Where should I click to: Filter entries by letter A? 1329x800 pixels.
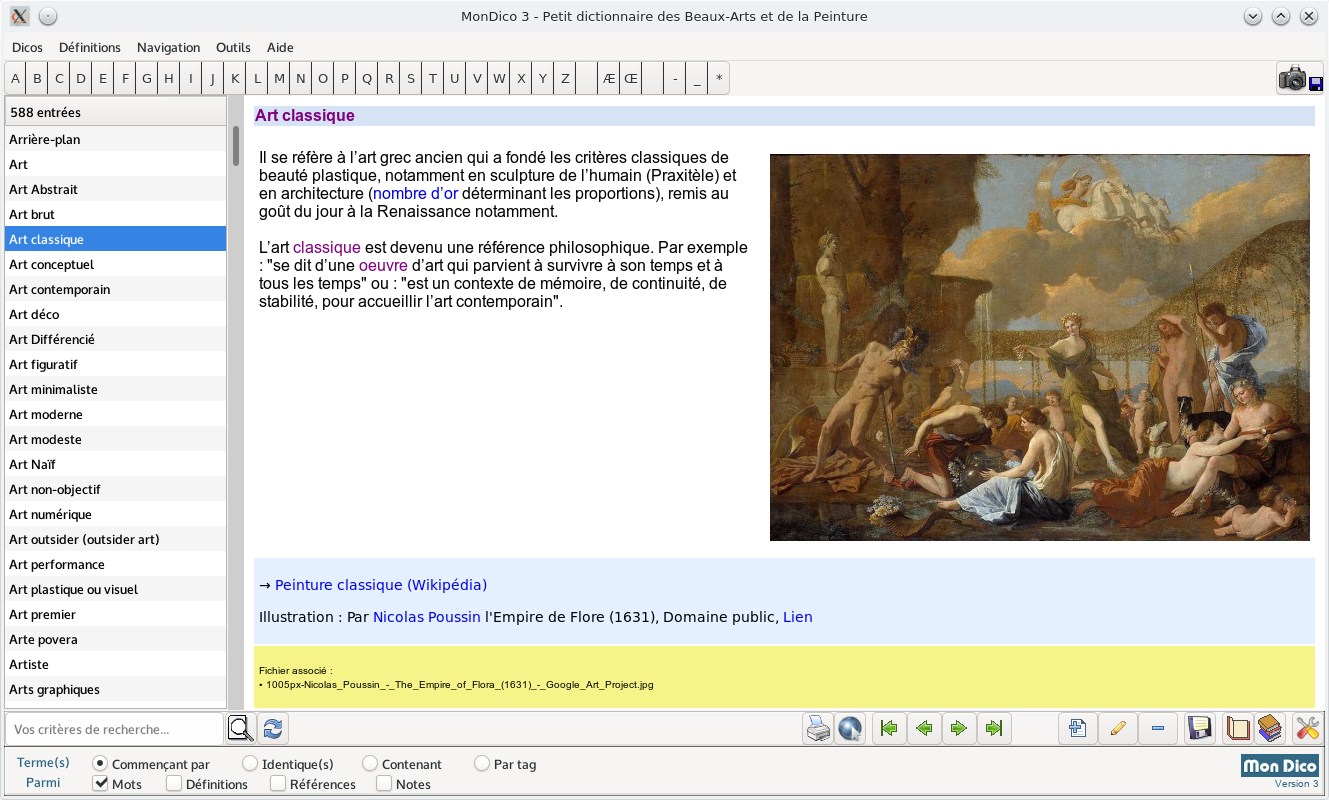15,78
